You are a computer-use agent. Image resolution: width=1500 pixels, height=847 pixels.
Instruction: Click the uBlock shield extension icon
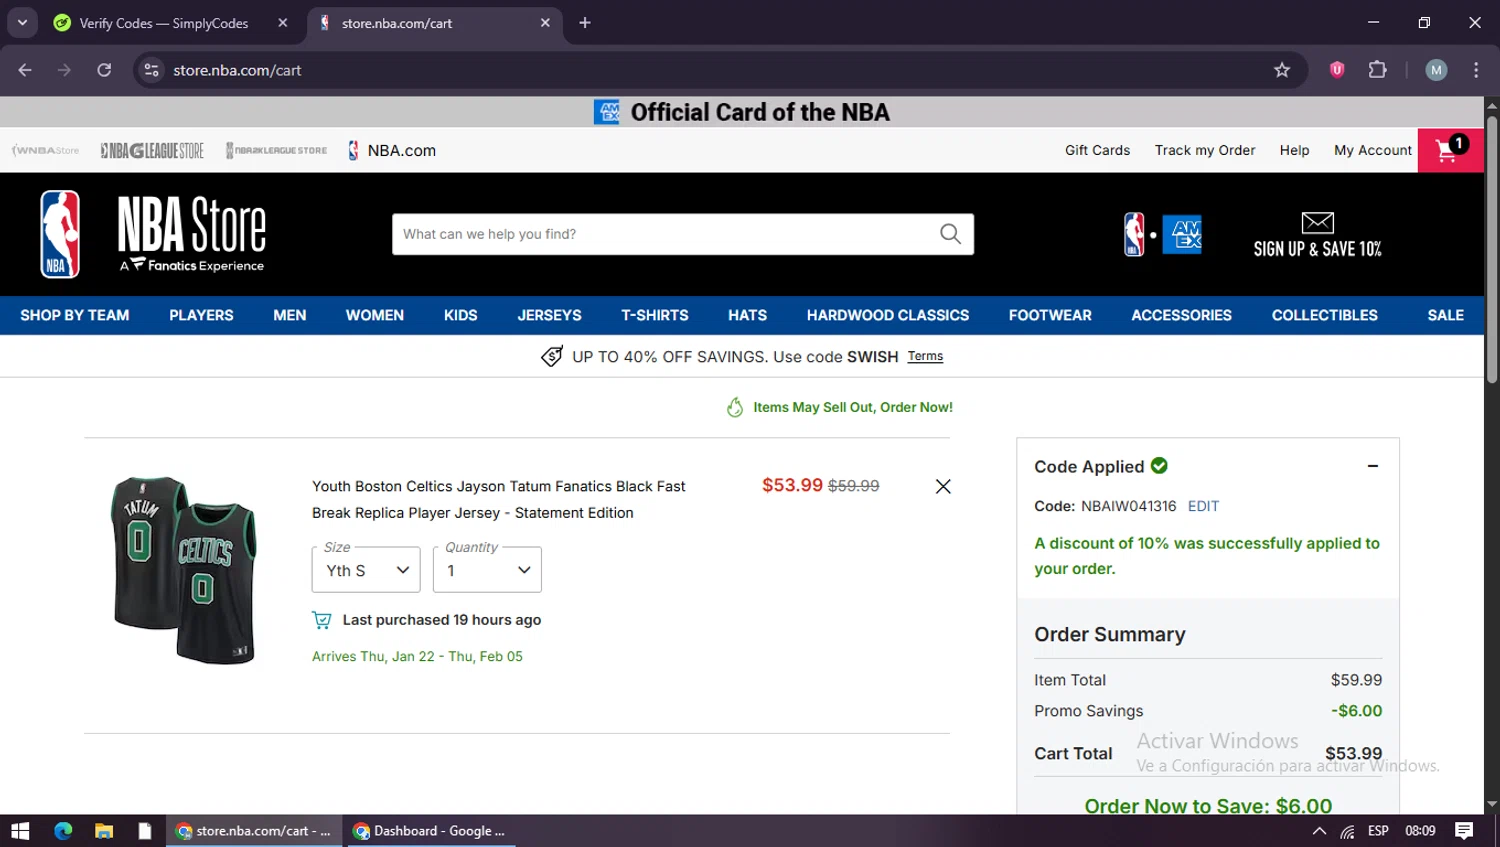(1337, 70)
